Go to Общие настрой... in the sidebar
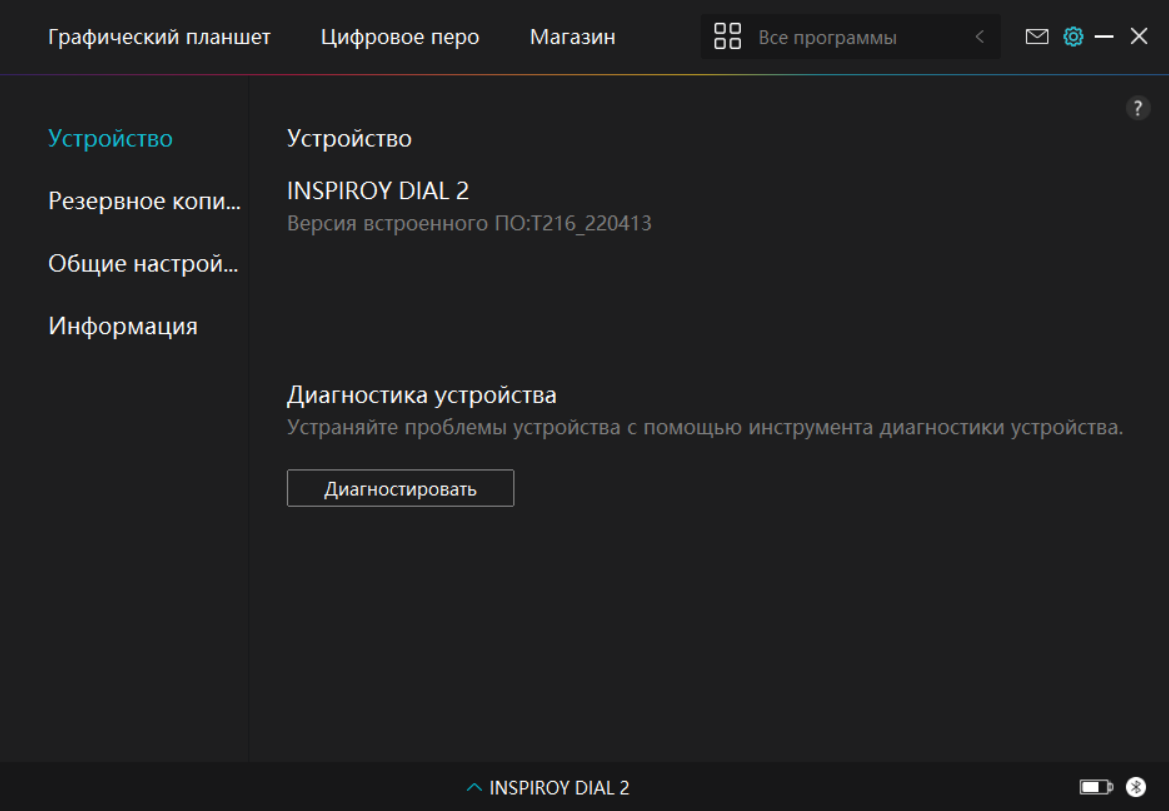The width and height of the screenshot is (1169, 811). (x=143, y=264)
